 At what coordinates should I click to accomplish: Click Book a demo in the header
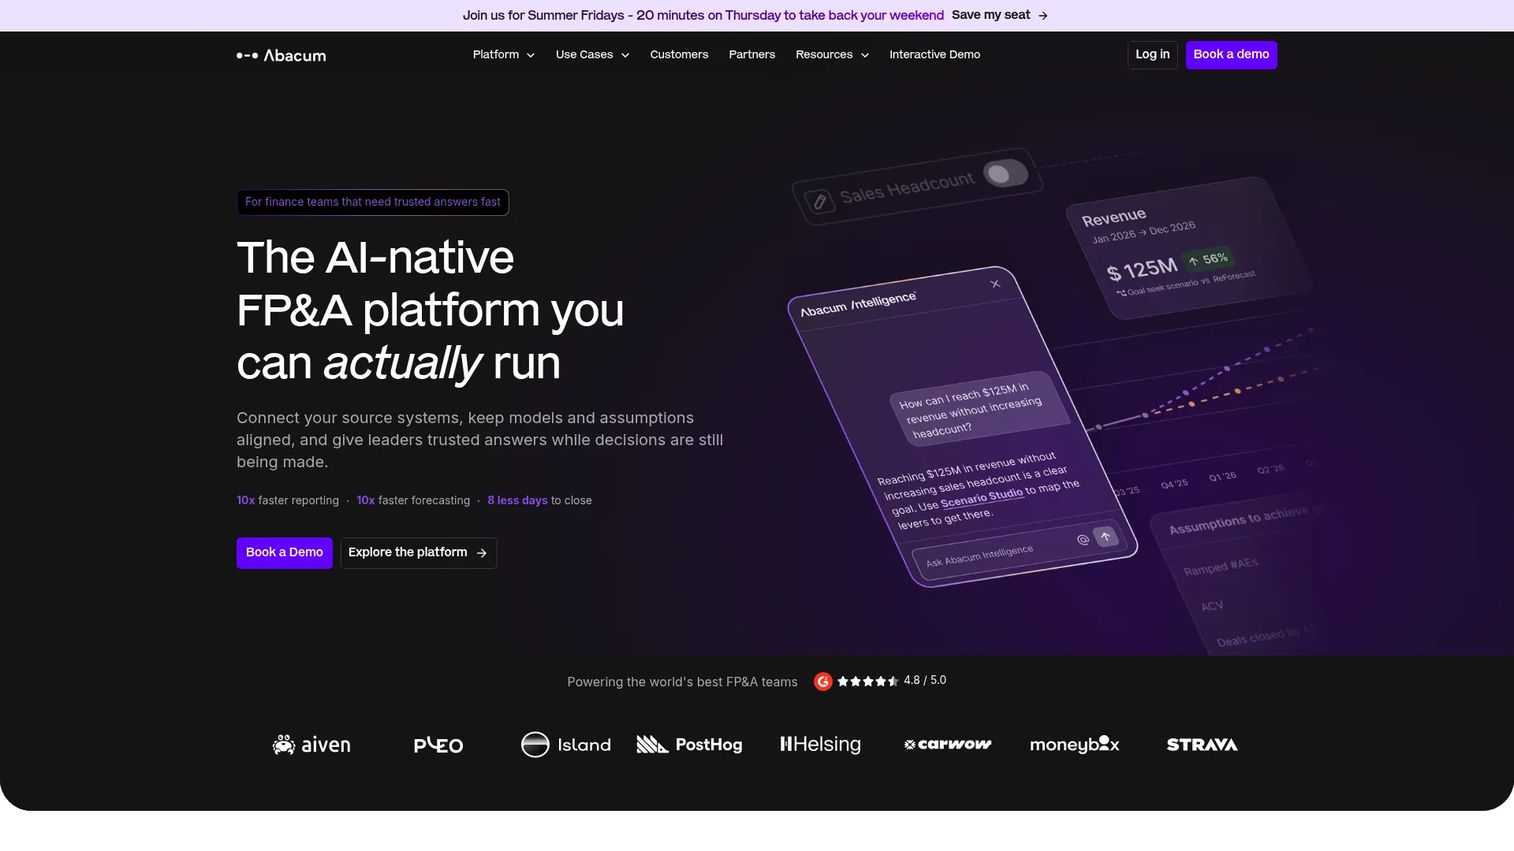1231,55
